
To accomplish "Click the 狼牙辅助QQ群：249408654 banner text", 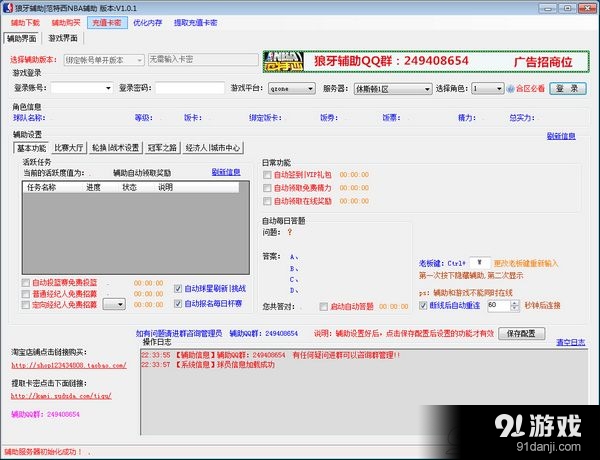I will [x=391, y=61].
